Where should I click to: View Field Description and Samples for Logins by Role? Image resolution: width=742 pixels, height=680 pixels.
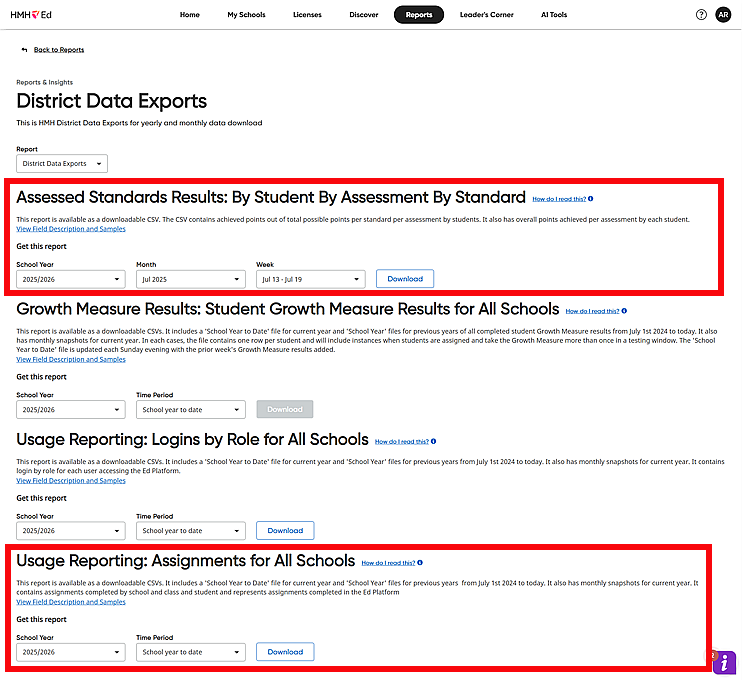pyautogui.click(x=71, y=481)
